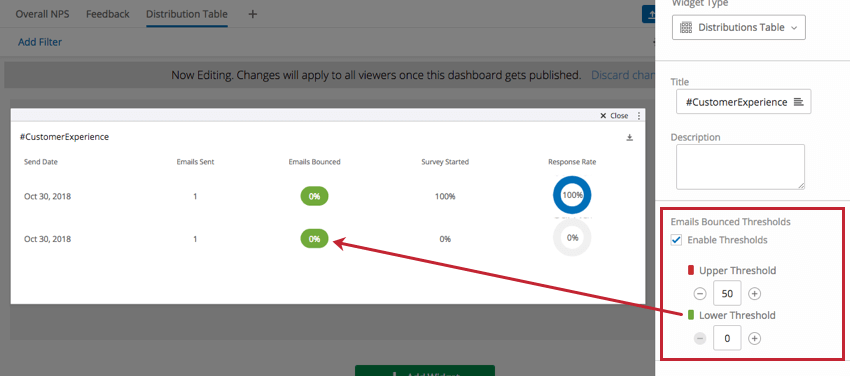This screenshot has height=376, width=850.
Task: Click the Description text area
Action: [740, 166]
